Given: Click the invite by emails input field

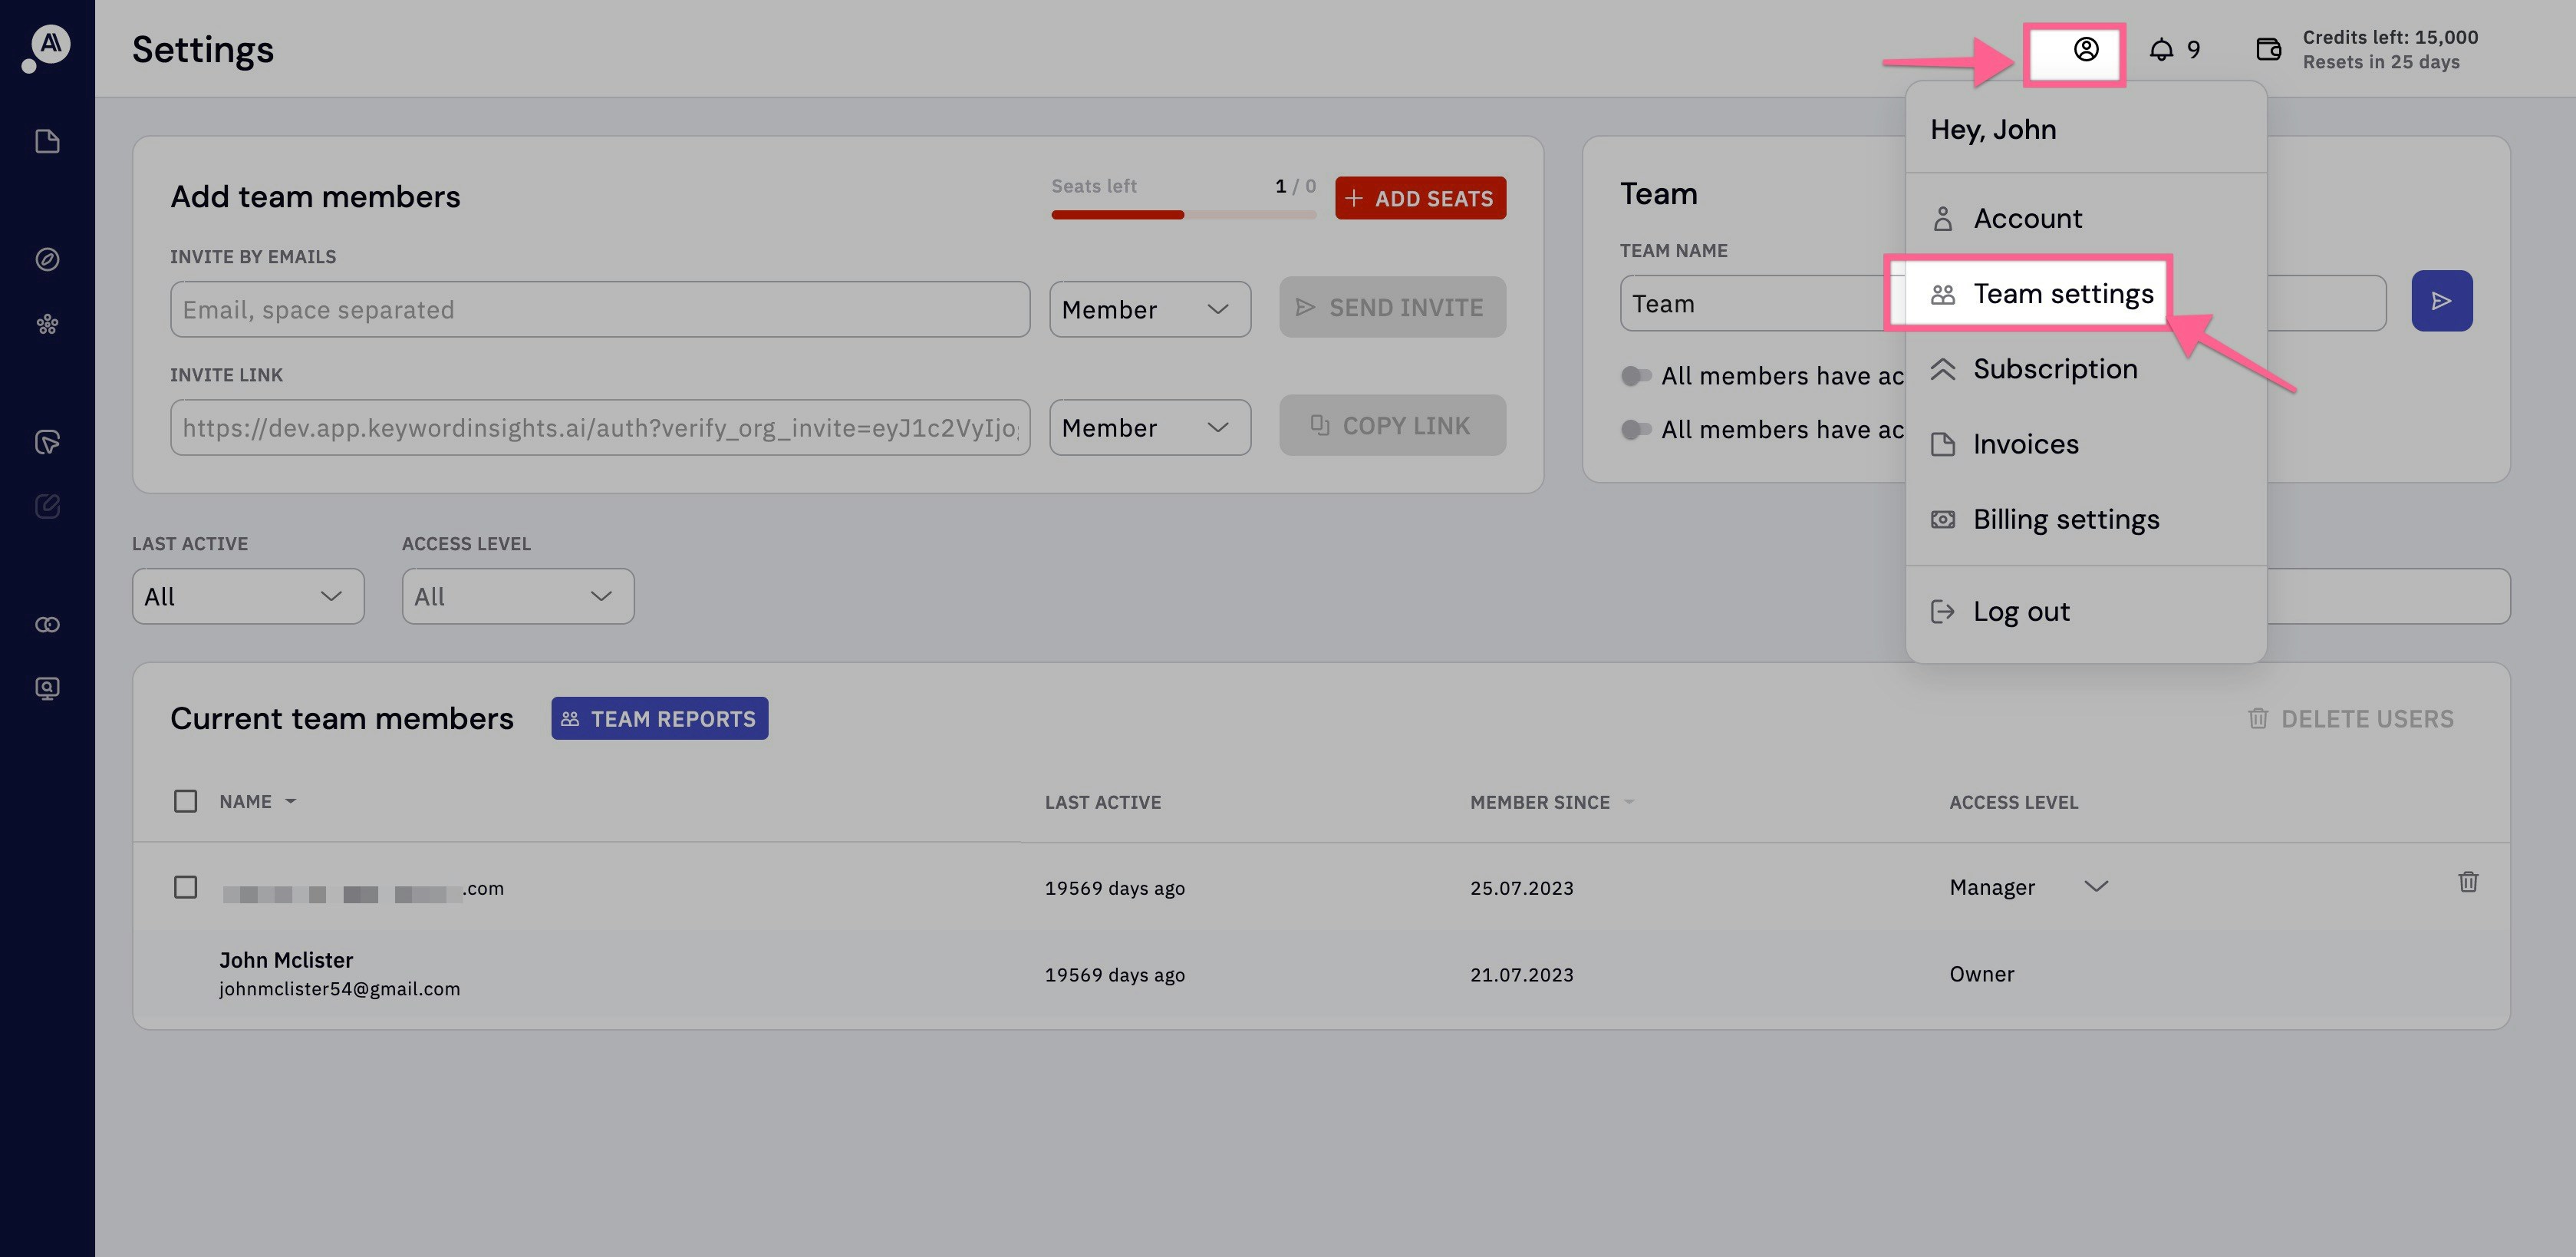Looking at the screenshot, I should (599, 310).
